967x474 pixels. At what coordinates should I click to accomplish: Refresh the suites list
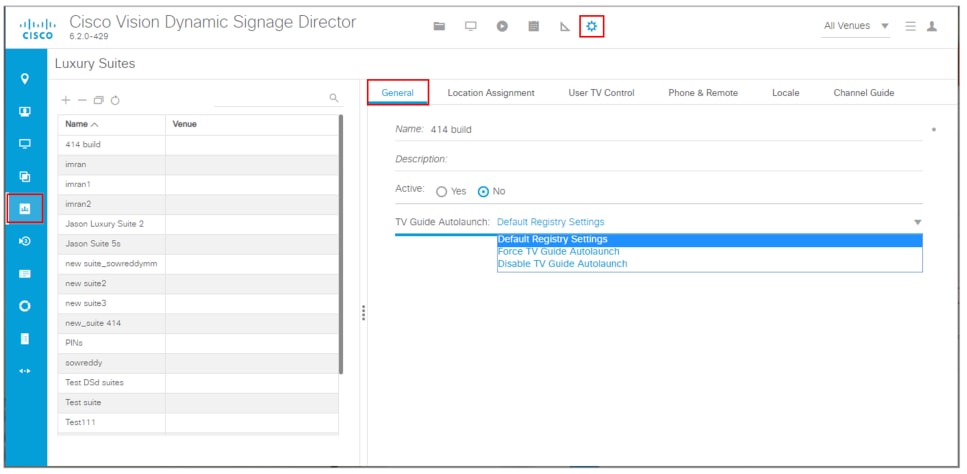tap(115, 100)
